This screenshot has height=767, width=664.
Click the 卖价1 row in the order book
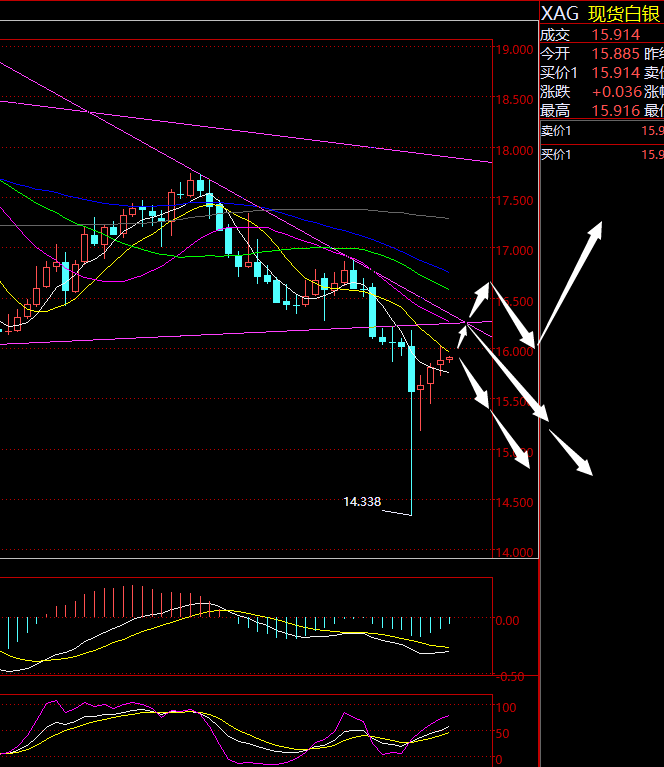(x=602, y=131)
